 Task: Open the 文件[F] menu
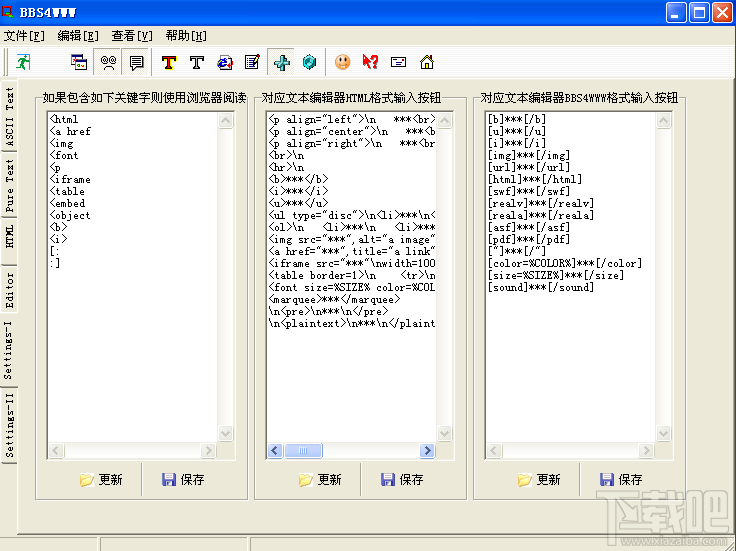[x=24, y=36]
